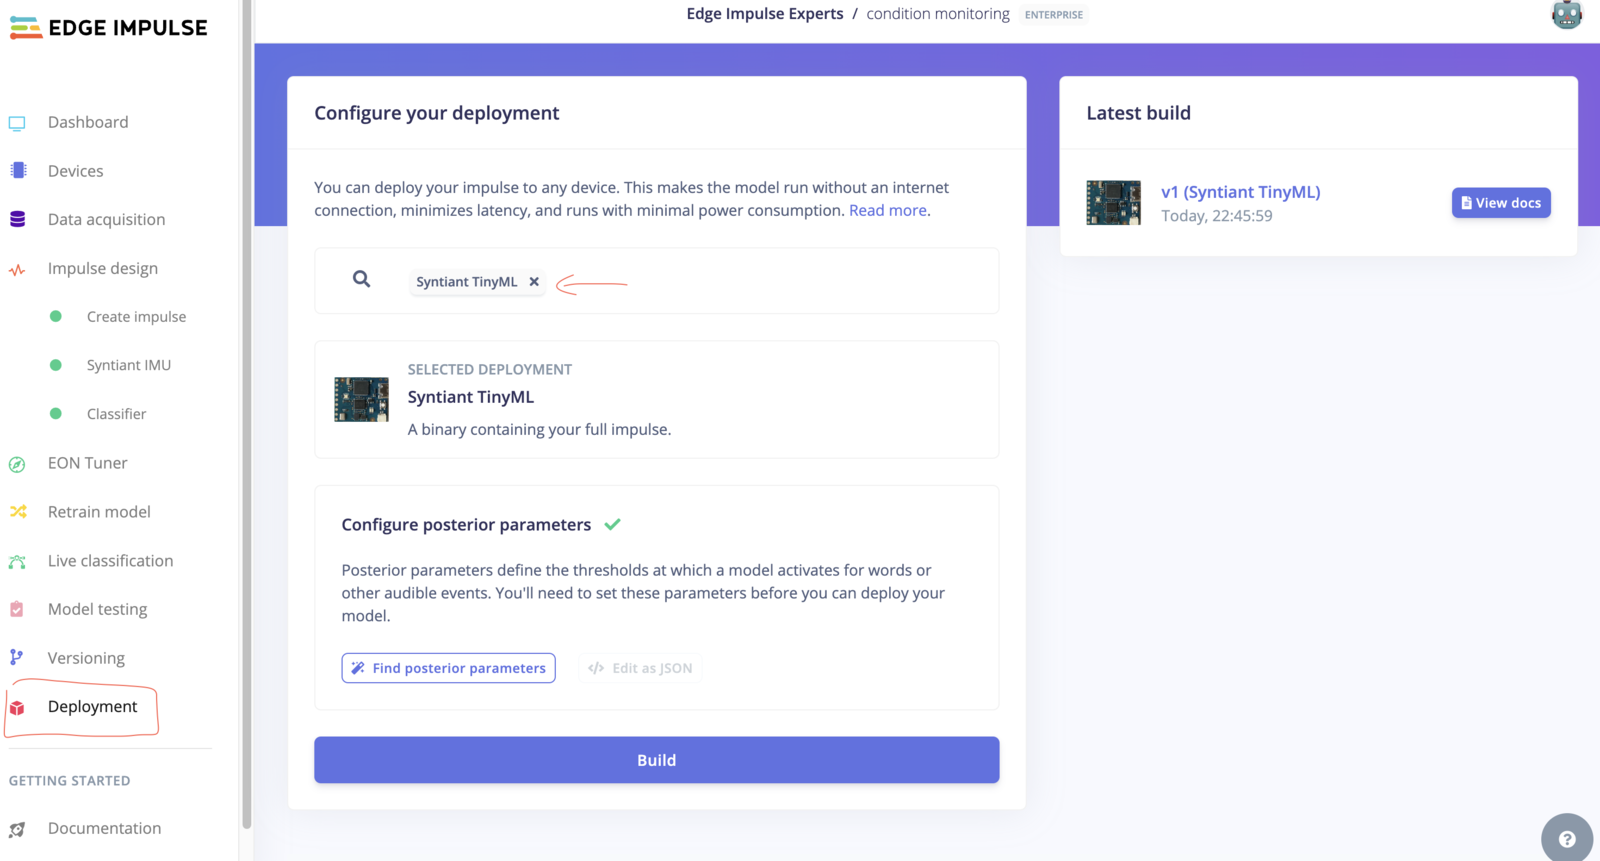
Task: Remove the Syntiant TinyML search tag
Action: point(534,282)
